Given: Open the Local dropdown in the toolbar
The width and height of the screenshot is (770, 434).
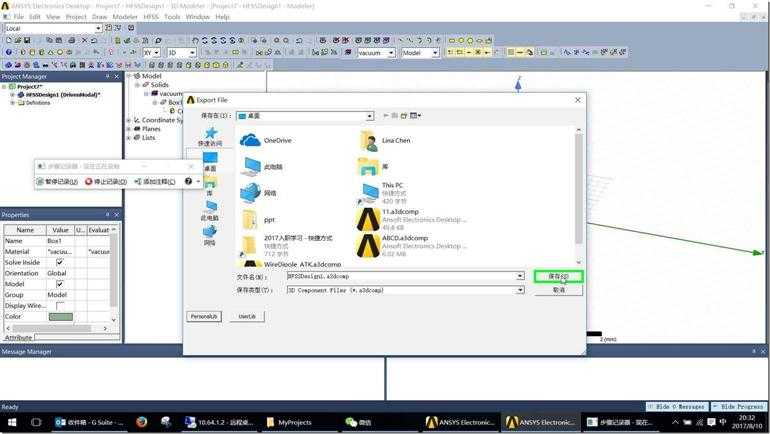Looking at the screenshot, I should [98, 28].
